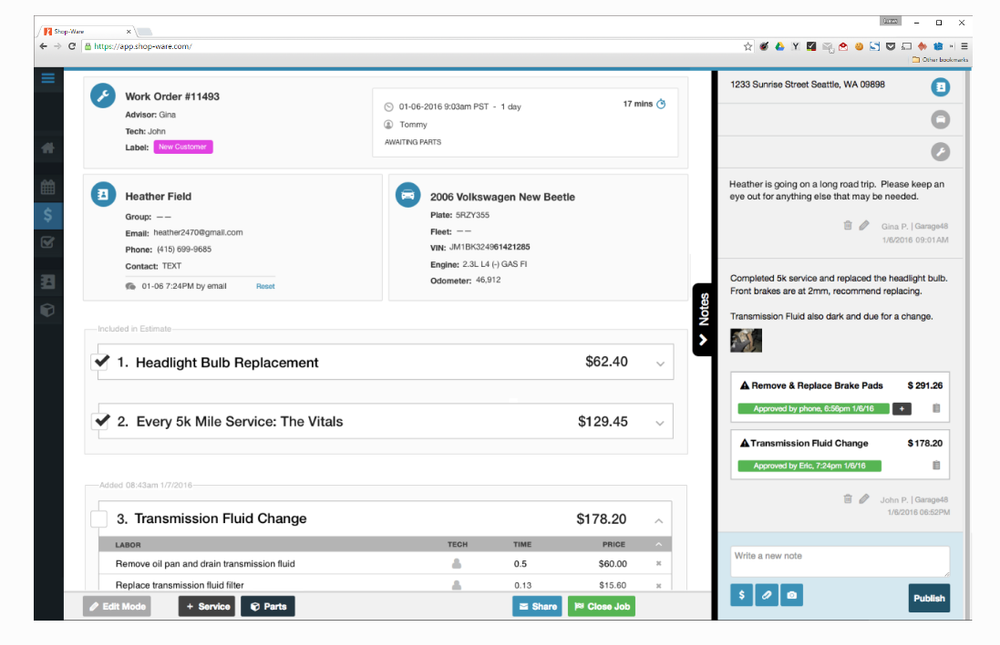Image resolution: width=1000 pixels, height=645 pixels.
Task: Go back in browser history
Action: point(43,46)
